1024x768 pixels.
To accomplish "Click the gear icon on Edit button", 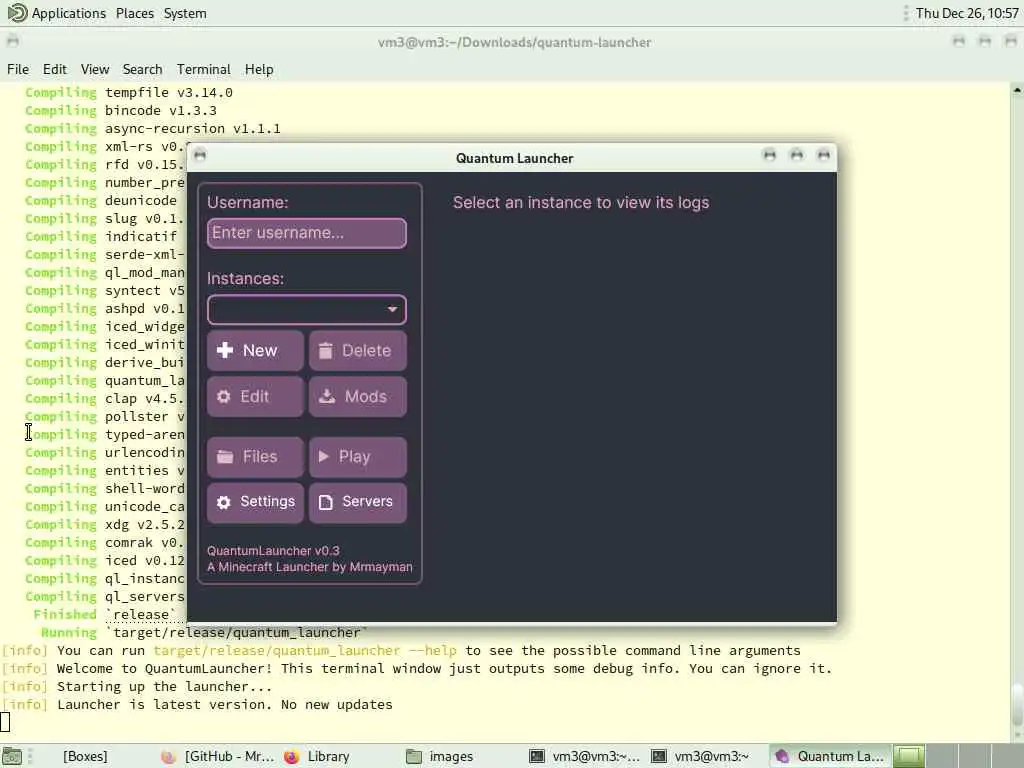I will pyautogui.click(x=223, y=396).
